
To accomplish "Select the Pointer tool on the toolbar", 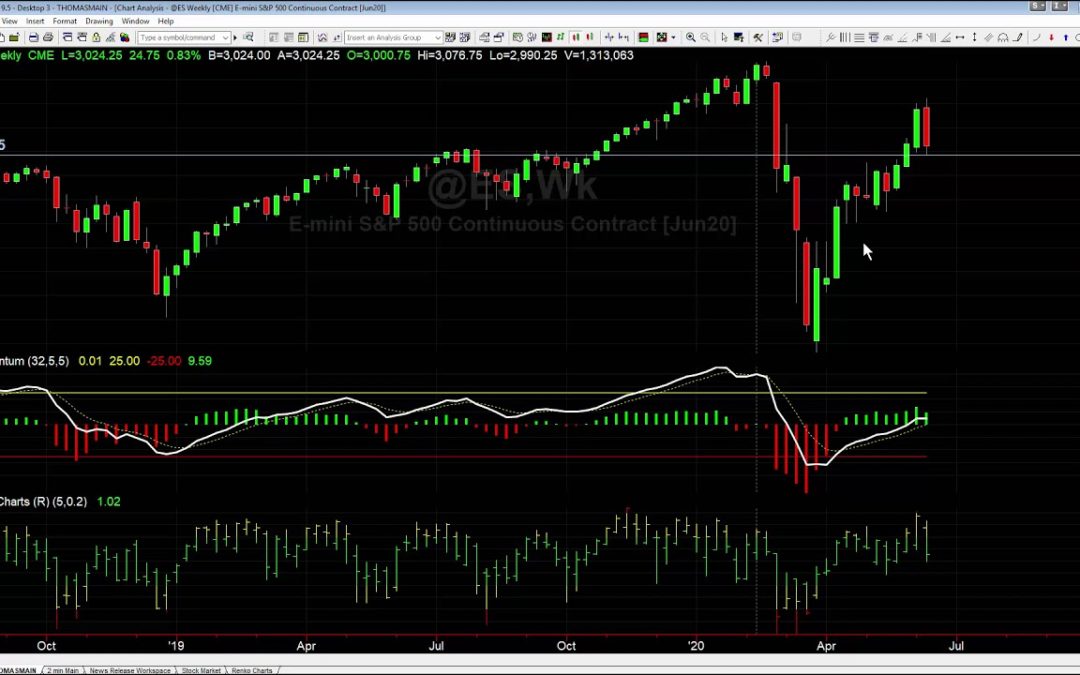I will 725,36.
